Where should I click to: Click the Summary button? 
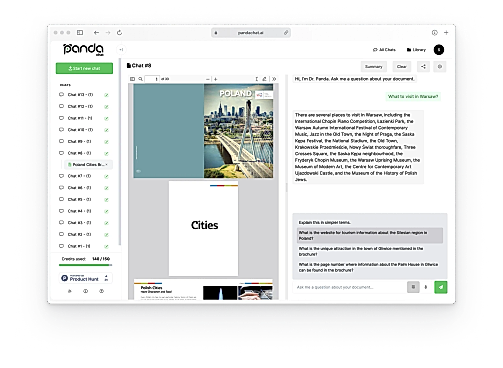click(x=374, y=67)
